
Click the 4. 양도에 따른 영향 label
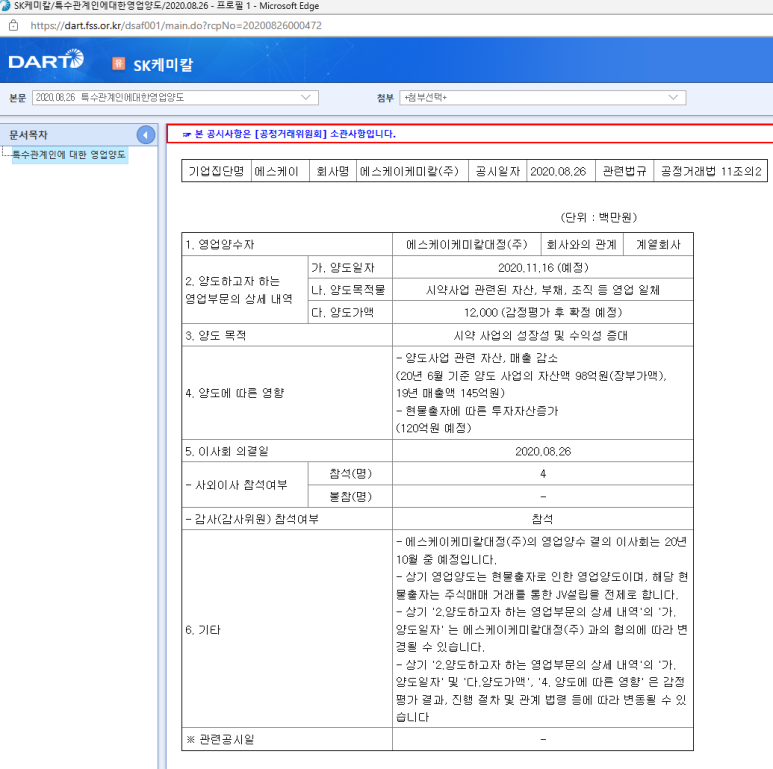(x=235, y=393)
